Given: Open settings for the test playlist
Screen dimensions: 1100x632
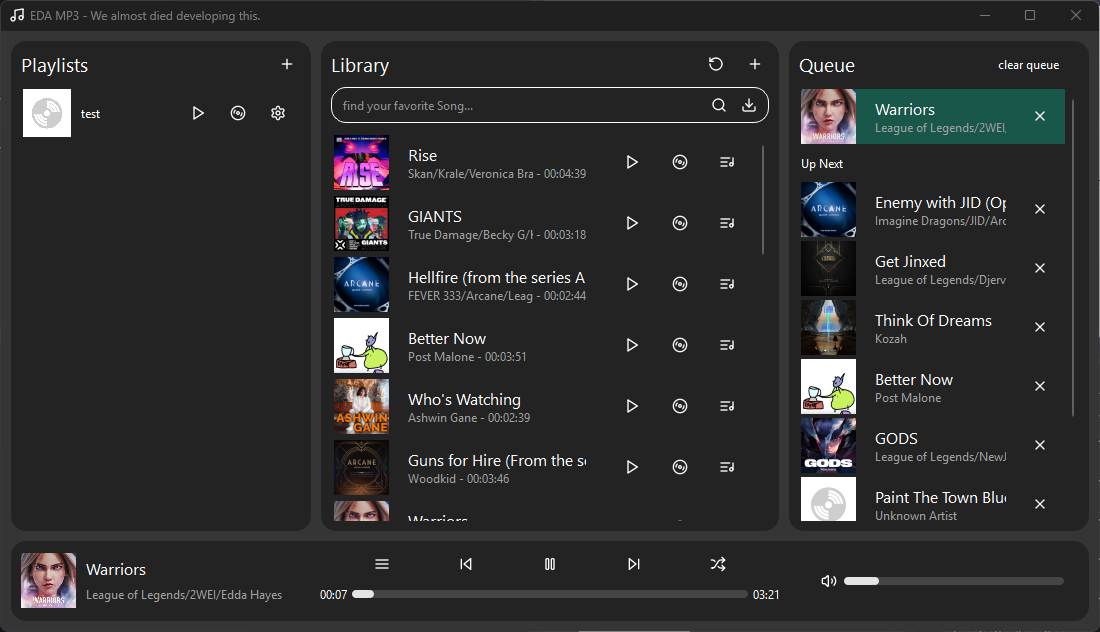Looking at the screenshot, I should click(278, 113).
